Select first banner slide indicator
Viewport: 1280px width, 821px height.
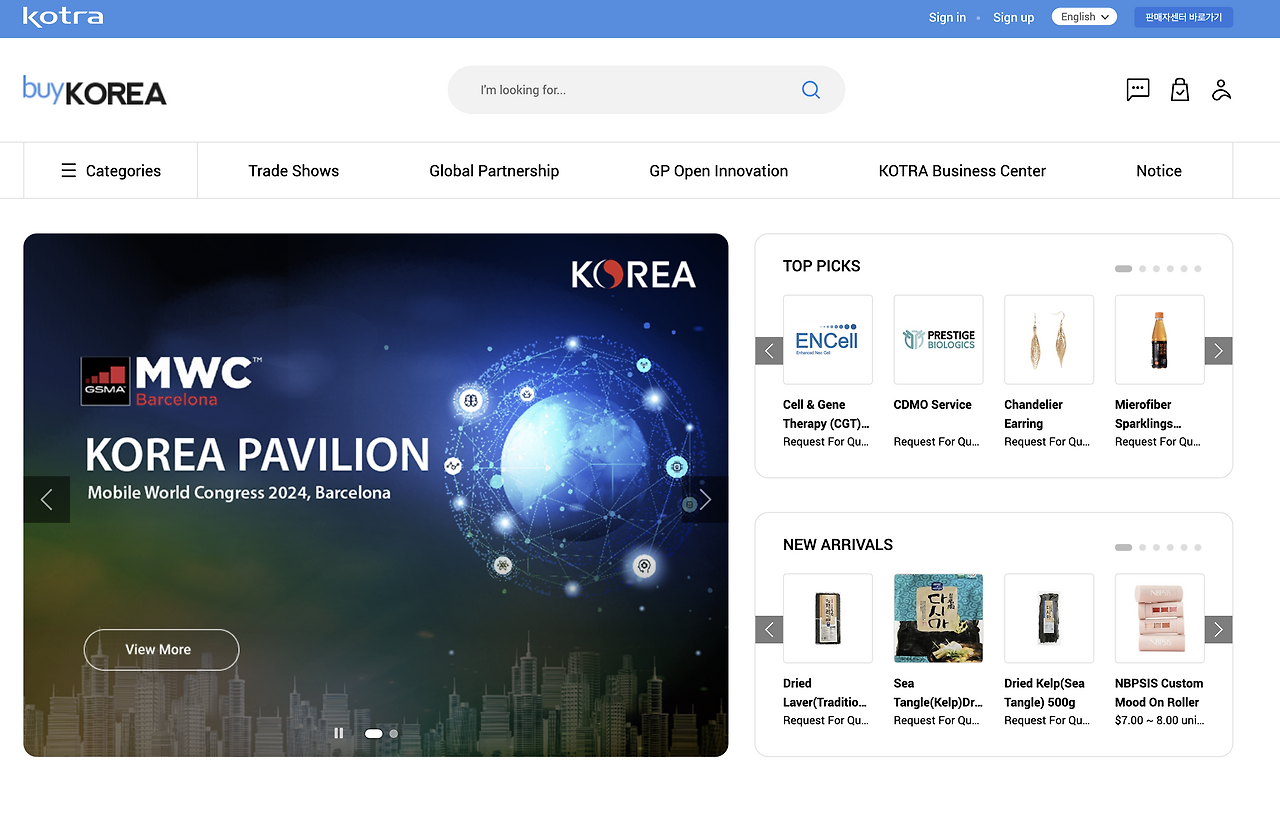coord(374,733)
